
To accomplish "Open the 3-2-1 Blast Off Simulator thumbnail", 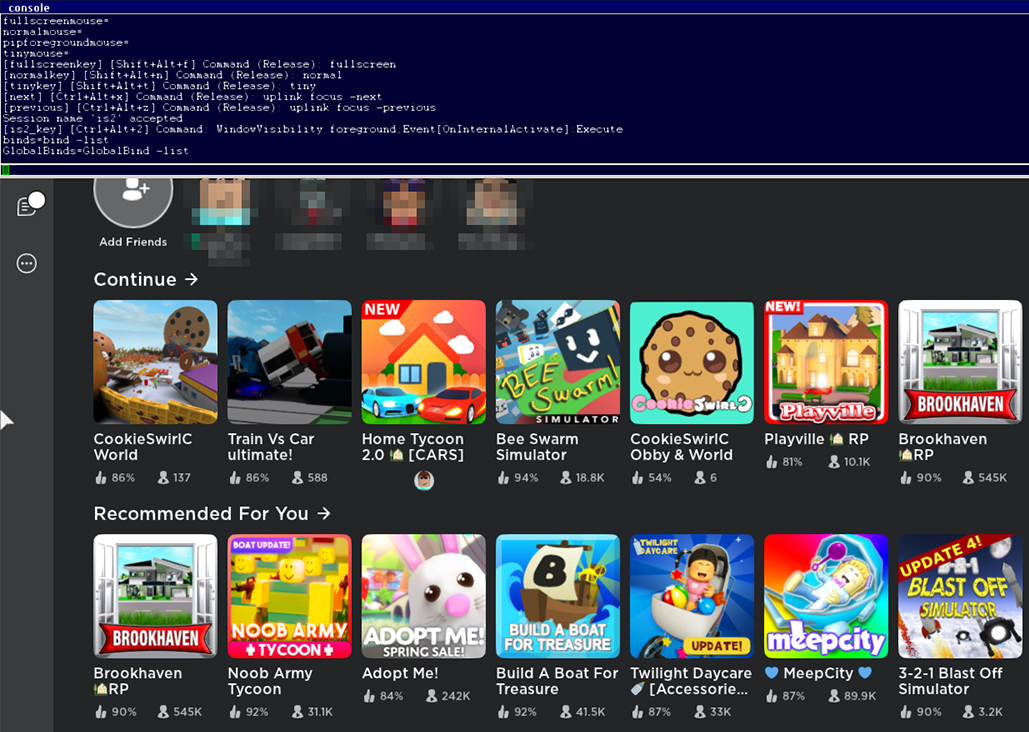I will tap(960, 596).
